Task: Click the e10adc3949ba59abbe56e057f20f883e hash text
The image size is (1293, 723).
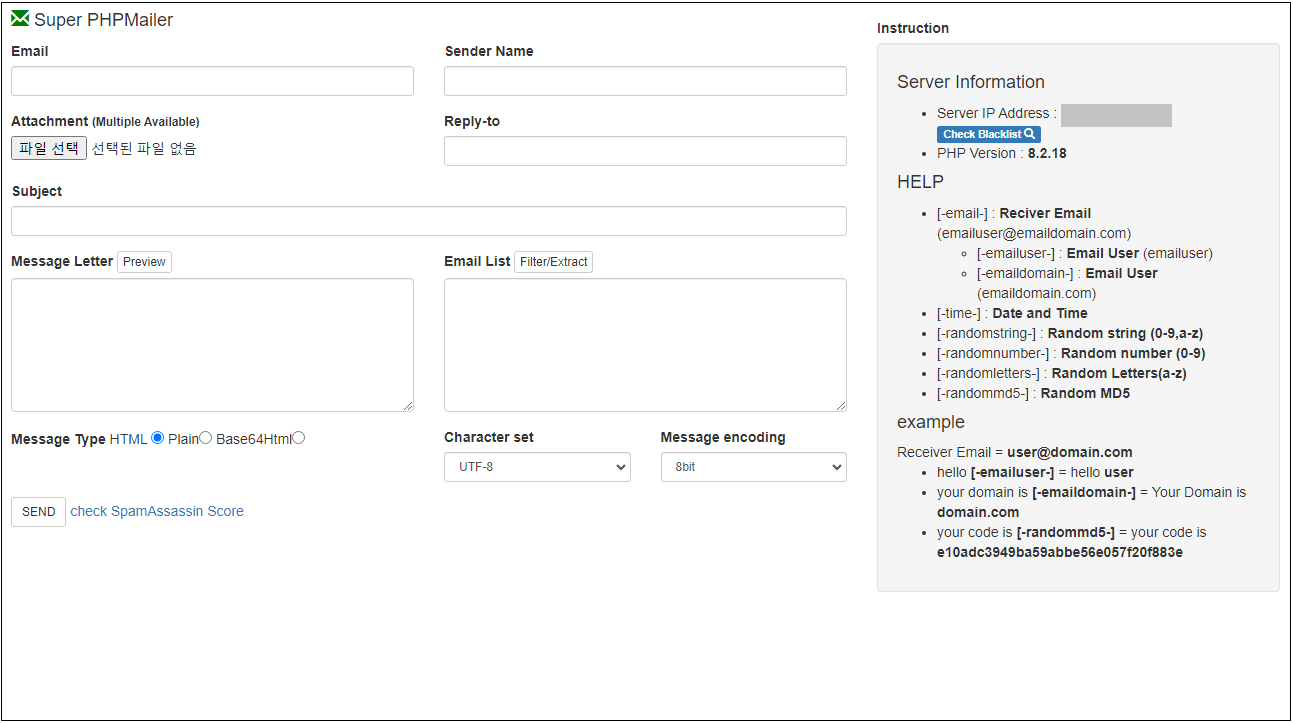Action: click(1060, 552)
